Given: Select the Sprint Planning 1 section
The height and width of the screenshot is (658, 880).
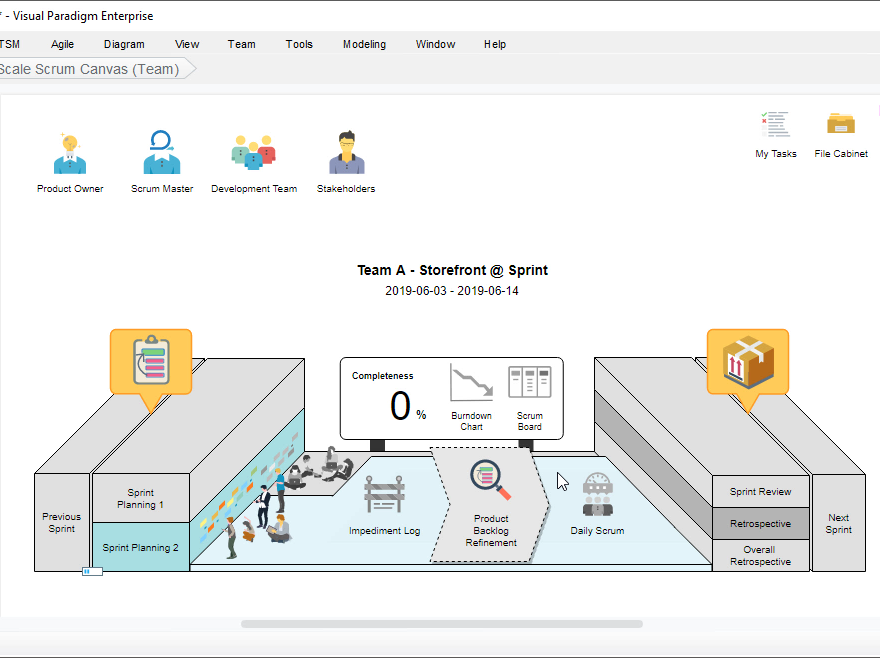Looking at the screenshot, I should (x=140, y=498).
